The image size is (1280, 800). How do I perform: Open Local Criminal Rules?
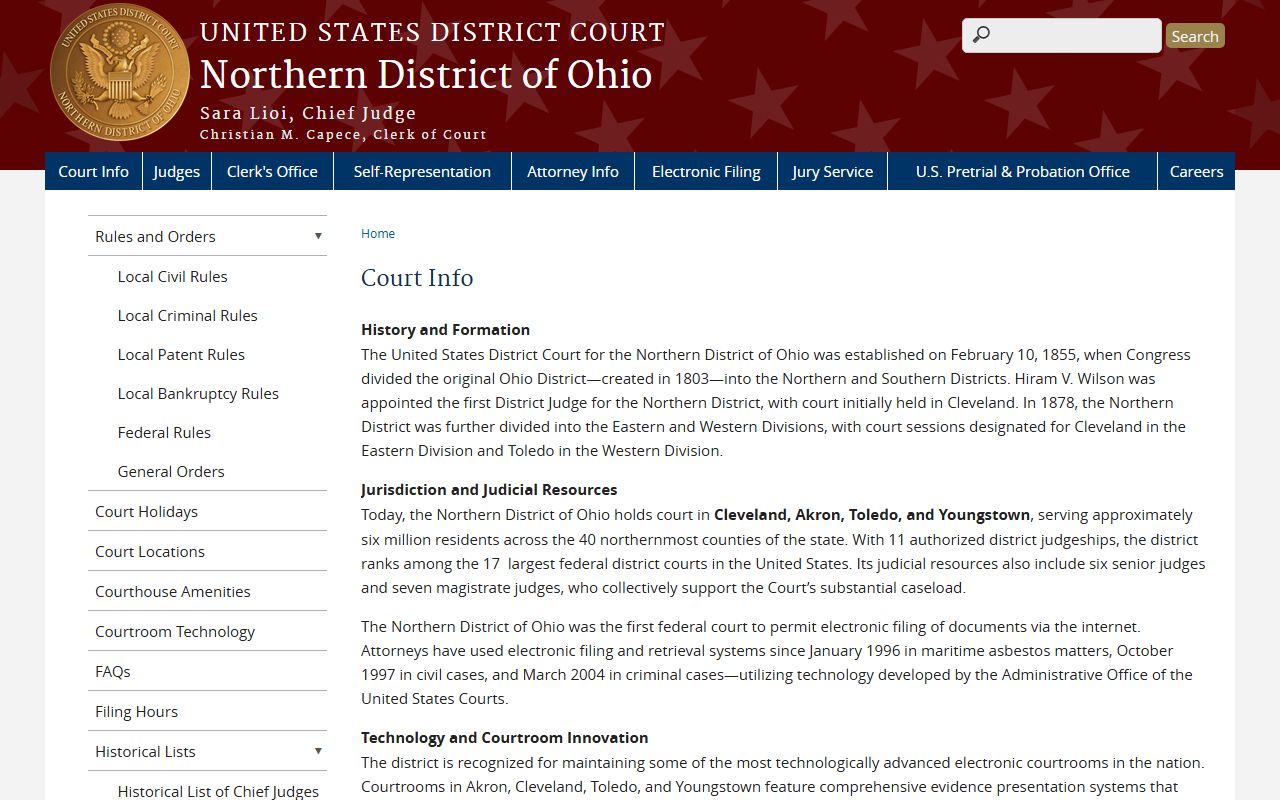click(187, 315)
